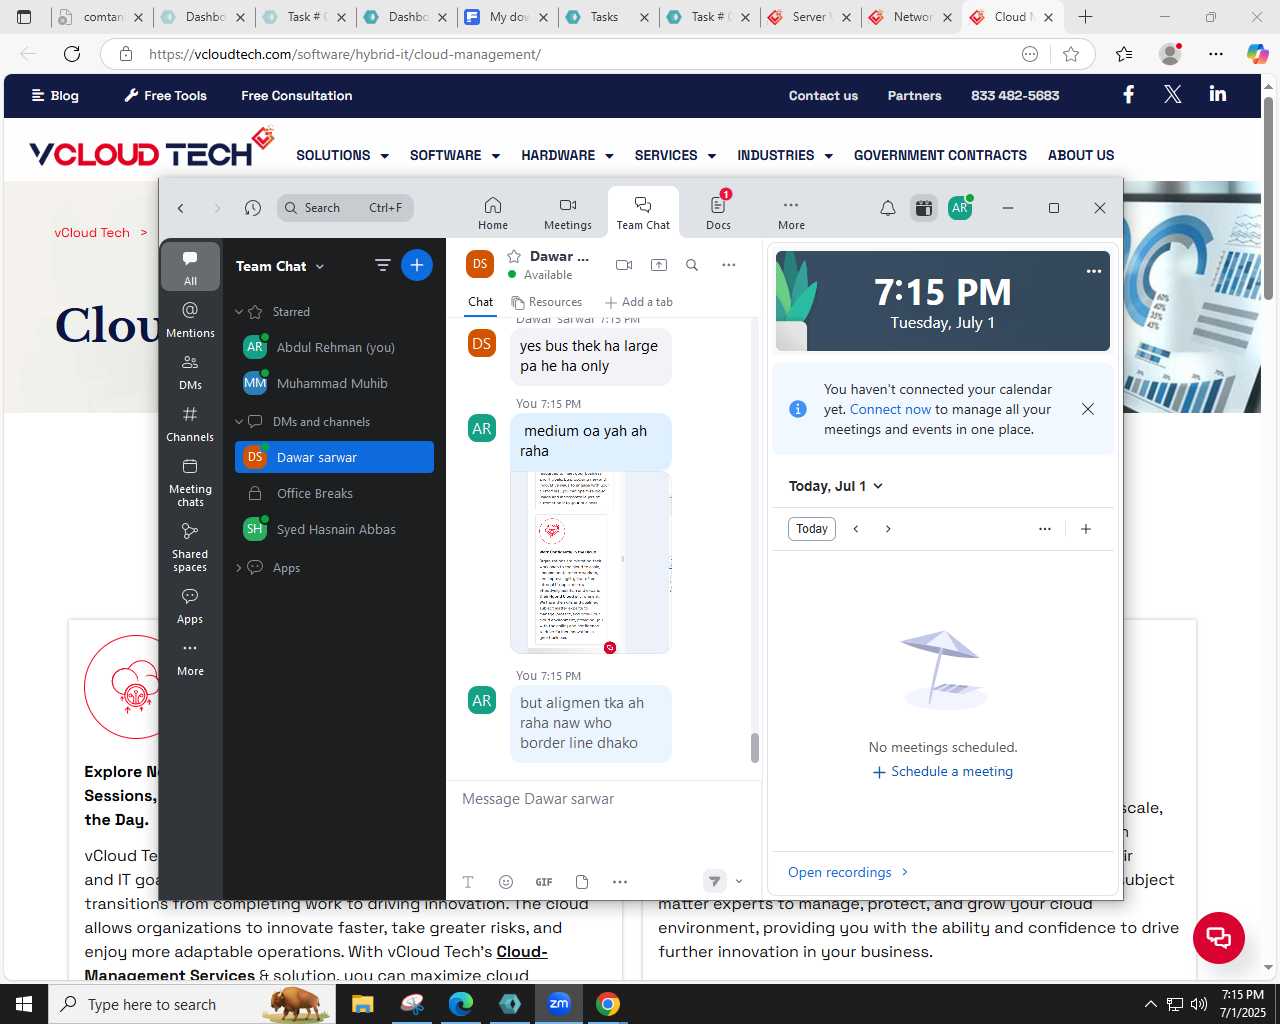Search within the Dawar chat
This screenshot has width=1280, height=1024.
pos(692,265)
